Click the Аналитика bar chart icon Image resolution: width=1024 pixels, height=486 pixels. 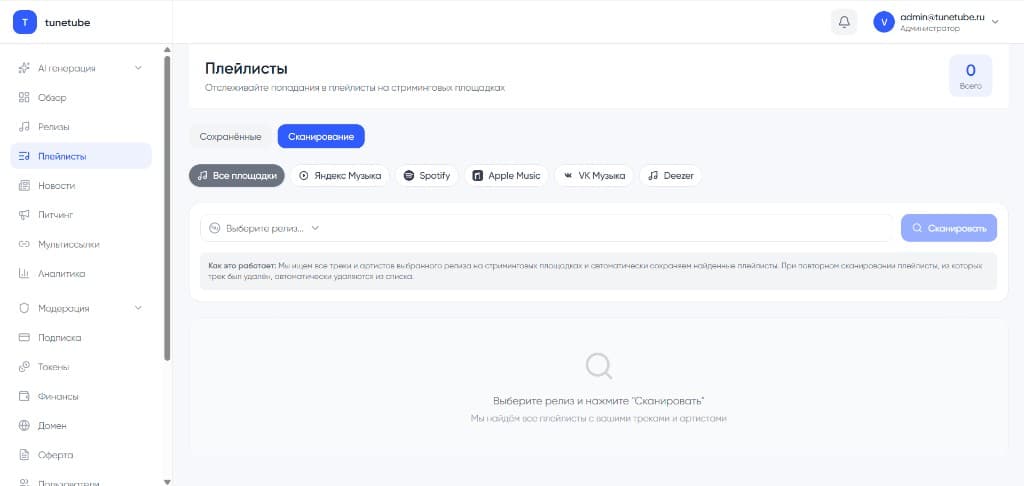click(24, 274)
